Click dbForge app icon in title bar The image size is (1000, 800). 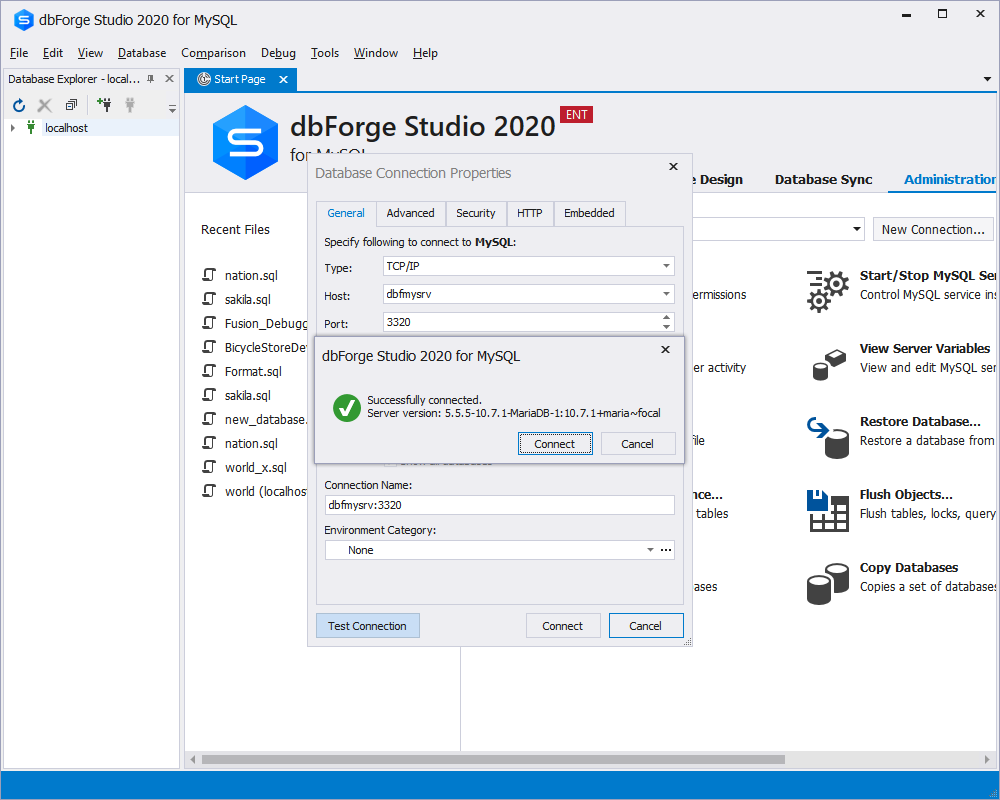tap(24, 20)
